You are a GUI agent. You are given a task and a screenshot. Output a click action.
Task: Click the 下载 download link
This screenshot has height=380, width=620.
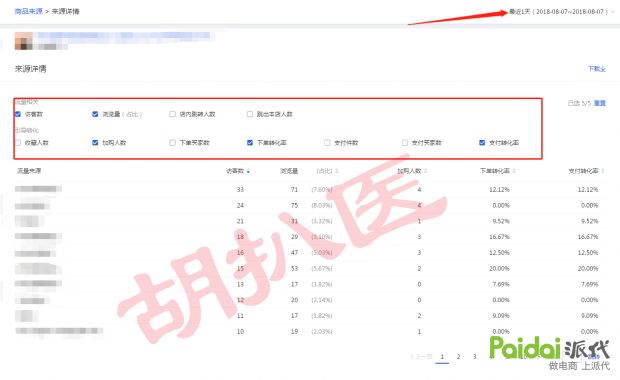point(597,69)
